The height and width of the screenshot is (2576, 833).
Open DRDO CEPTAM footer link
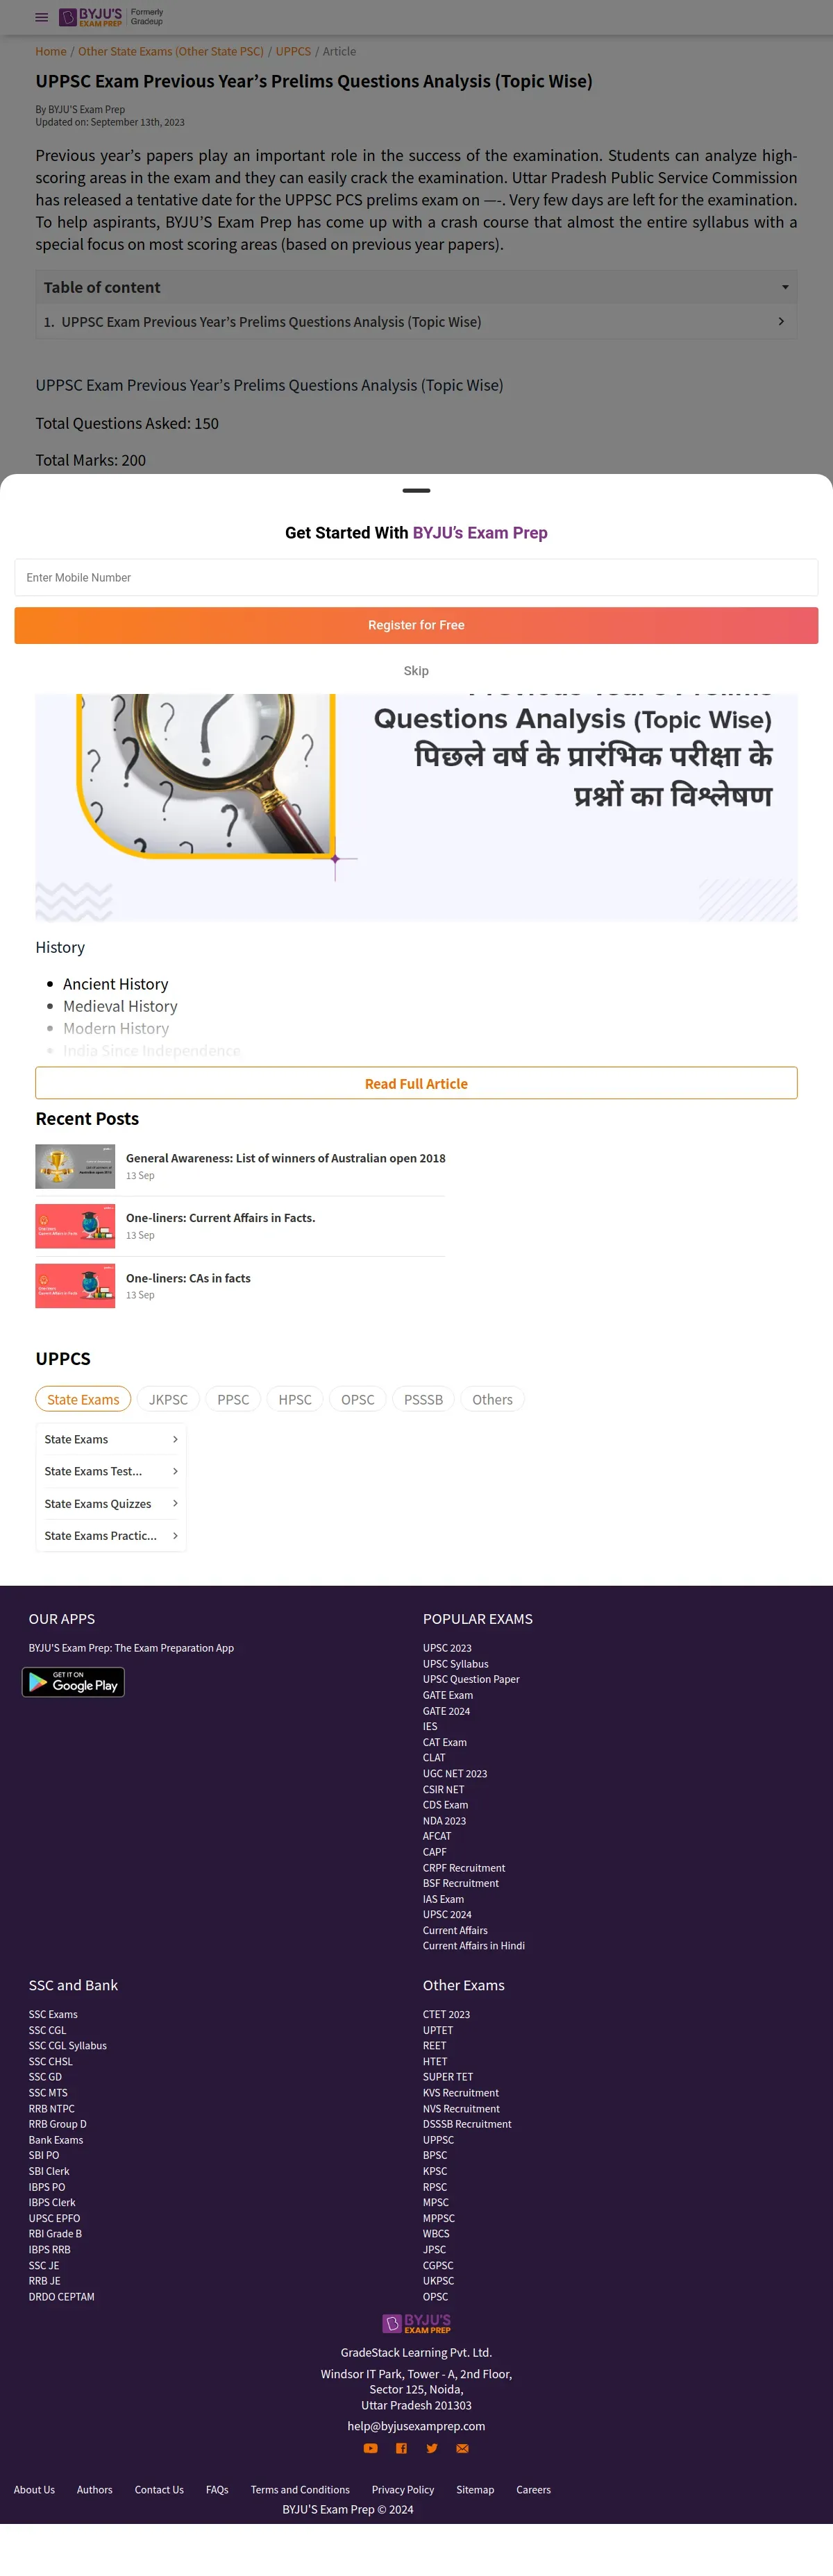coord(62,2296)
